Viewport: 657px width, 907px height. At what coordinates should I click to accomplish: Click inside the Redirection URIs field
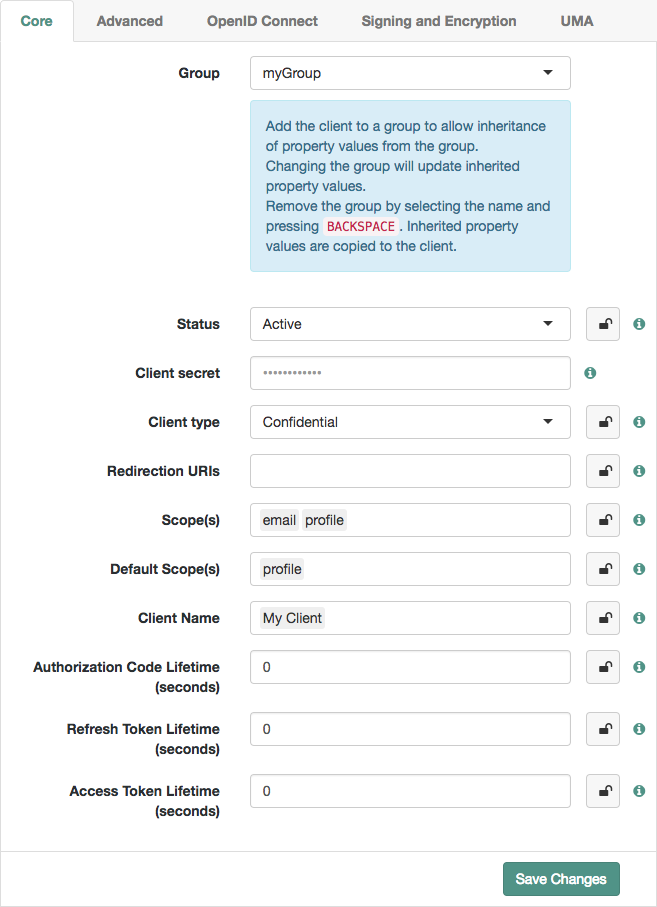coord(410,470)
